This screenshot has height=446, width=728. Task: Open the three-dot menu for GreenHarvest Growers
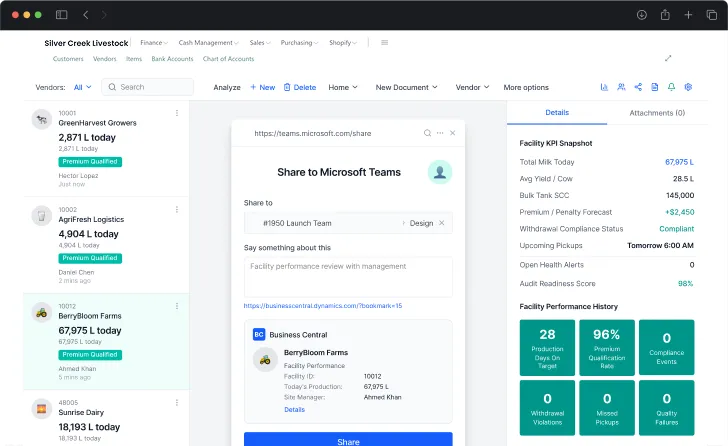pyautogui.click(x=177, y=113)
